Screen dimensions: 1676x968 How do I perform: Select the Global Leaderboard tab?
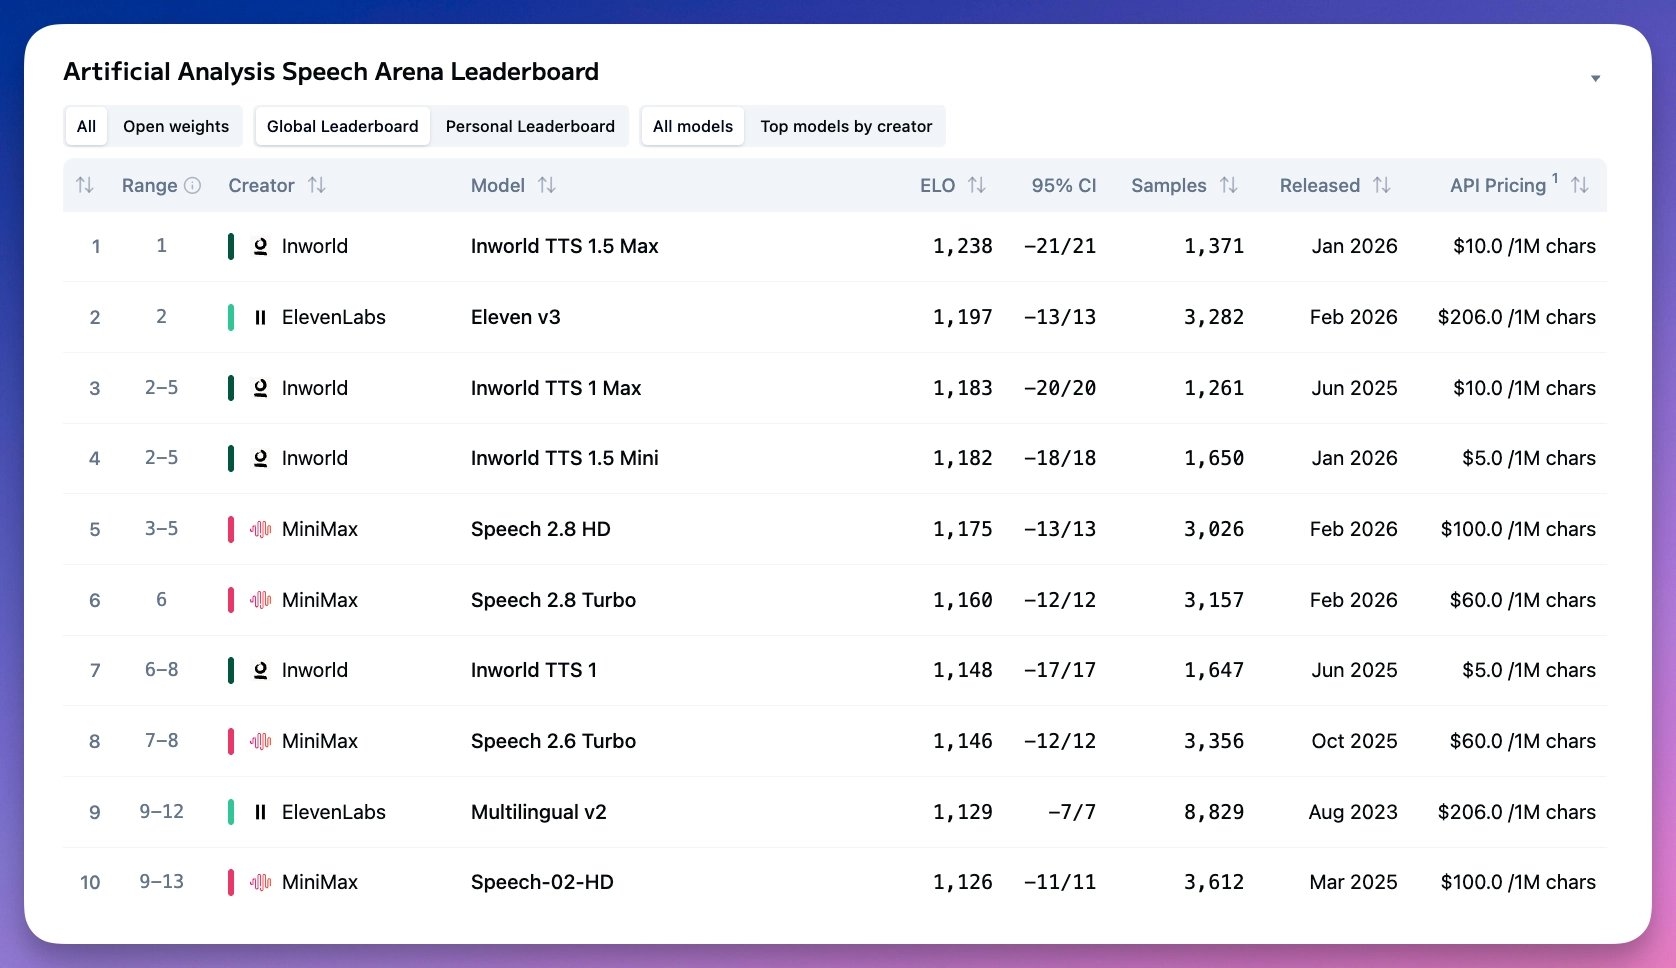click(x=342, y=126)
